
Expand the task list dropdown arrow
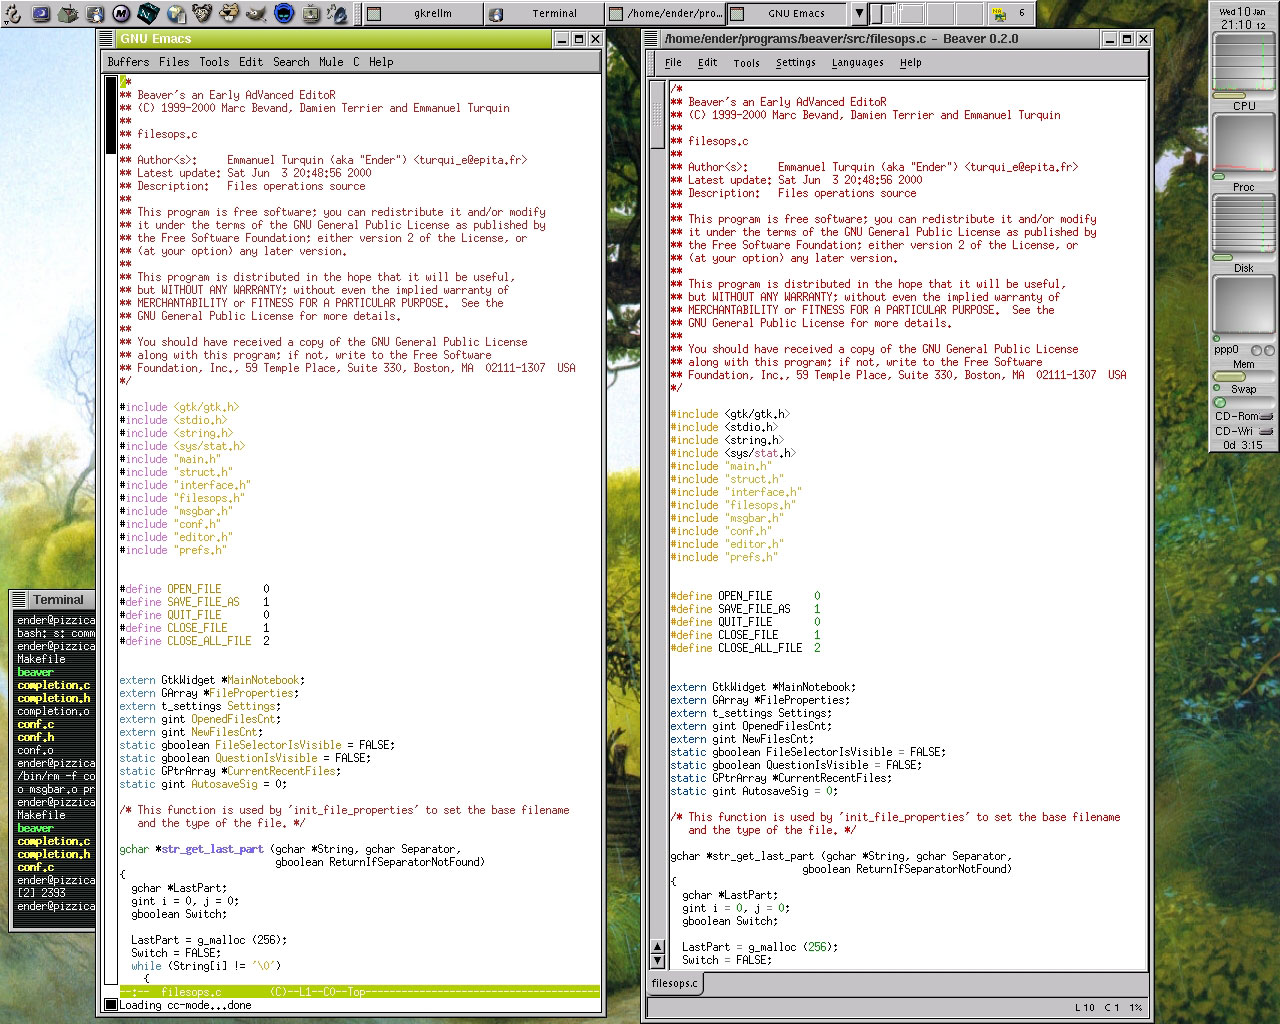[859, 14]
